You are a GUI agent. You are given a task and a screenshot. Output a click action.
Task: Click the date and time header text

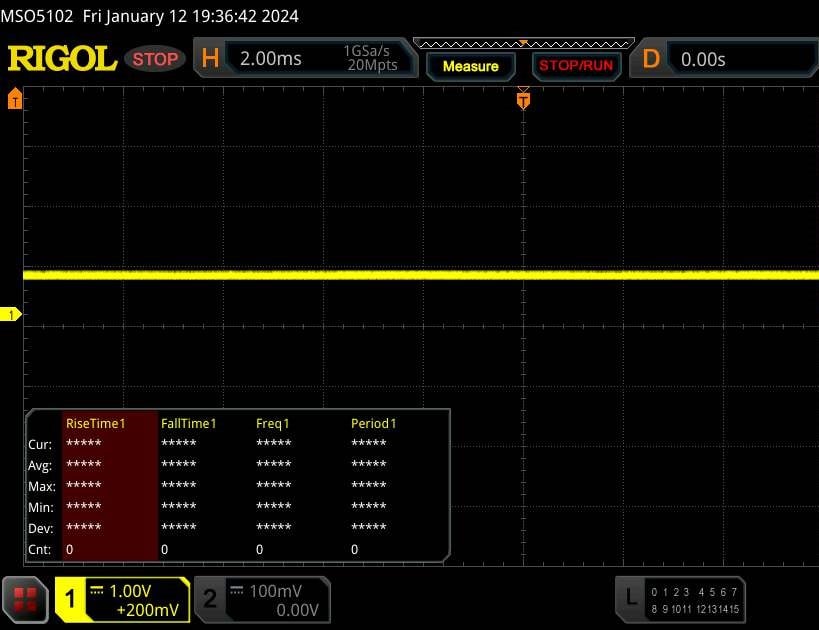191,16
